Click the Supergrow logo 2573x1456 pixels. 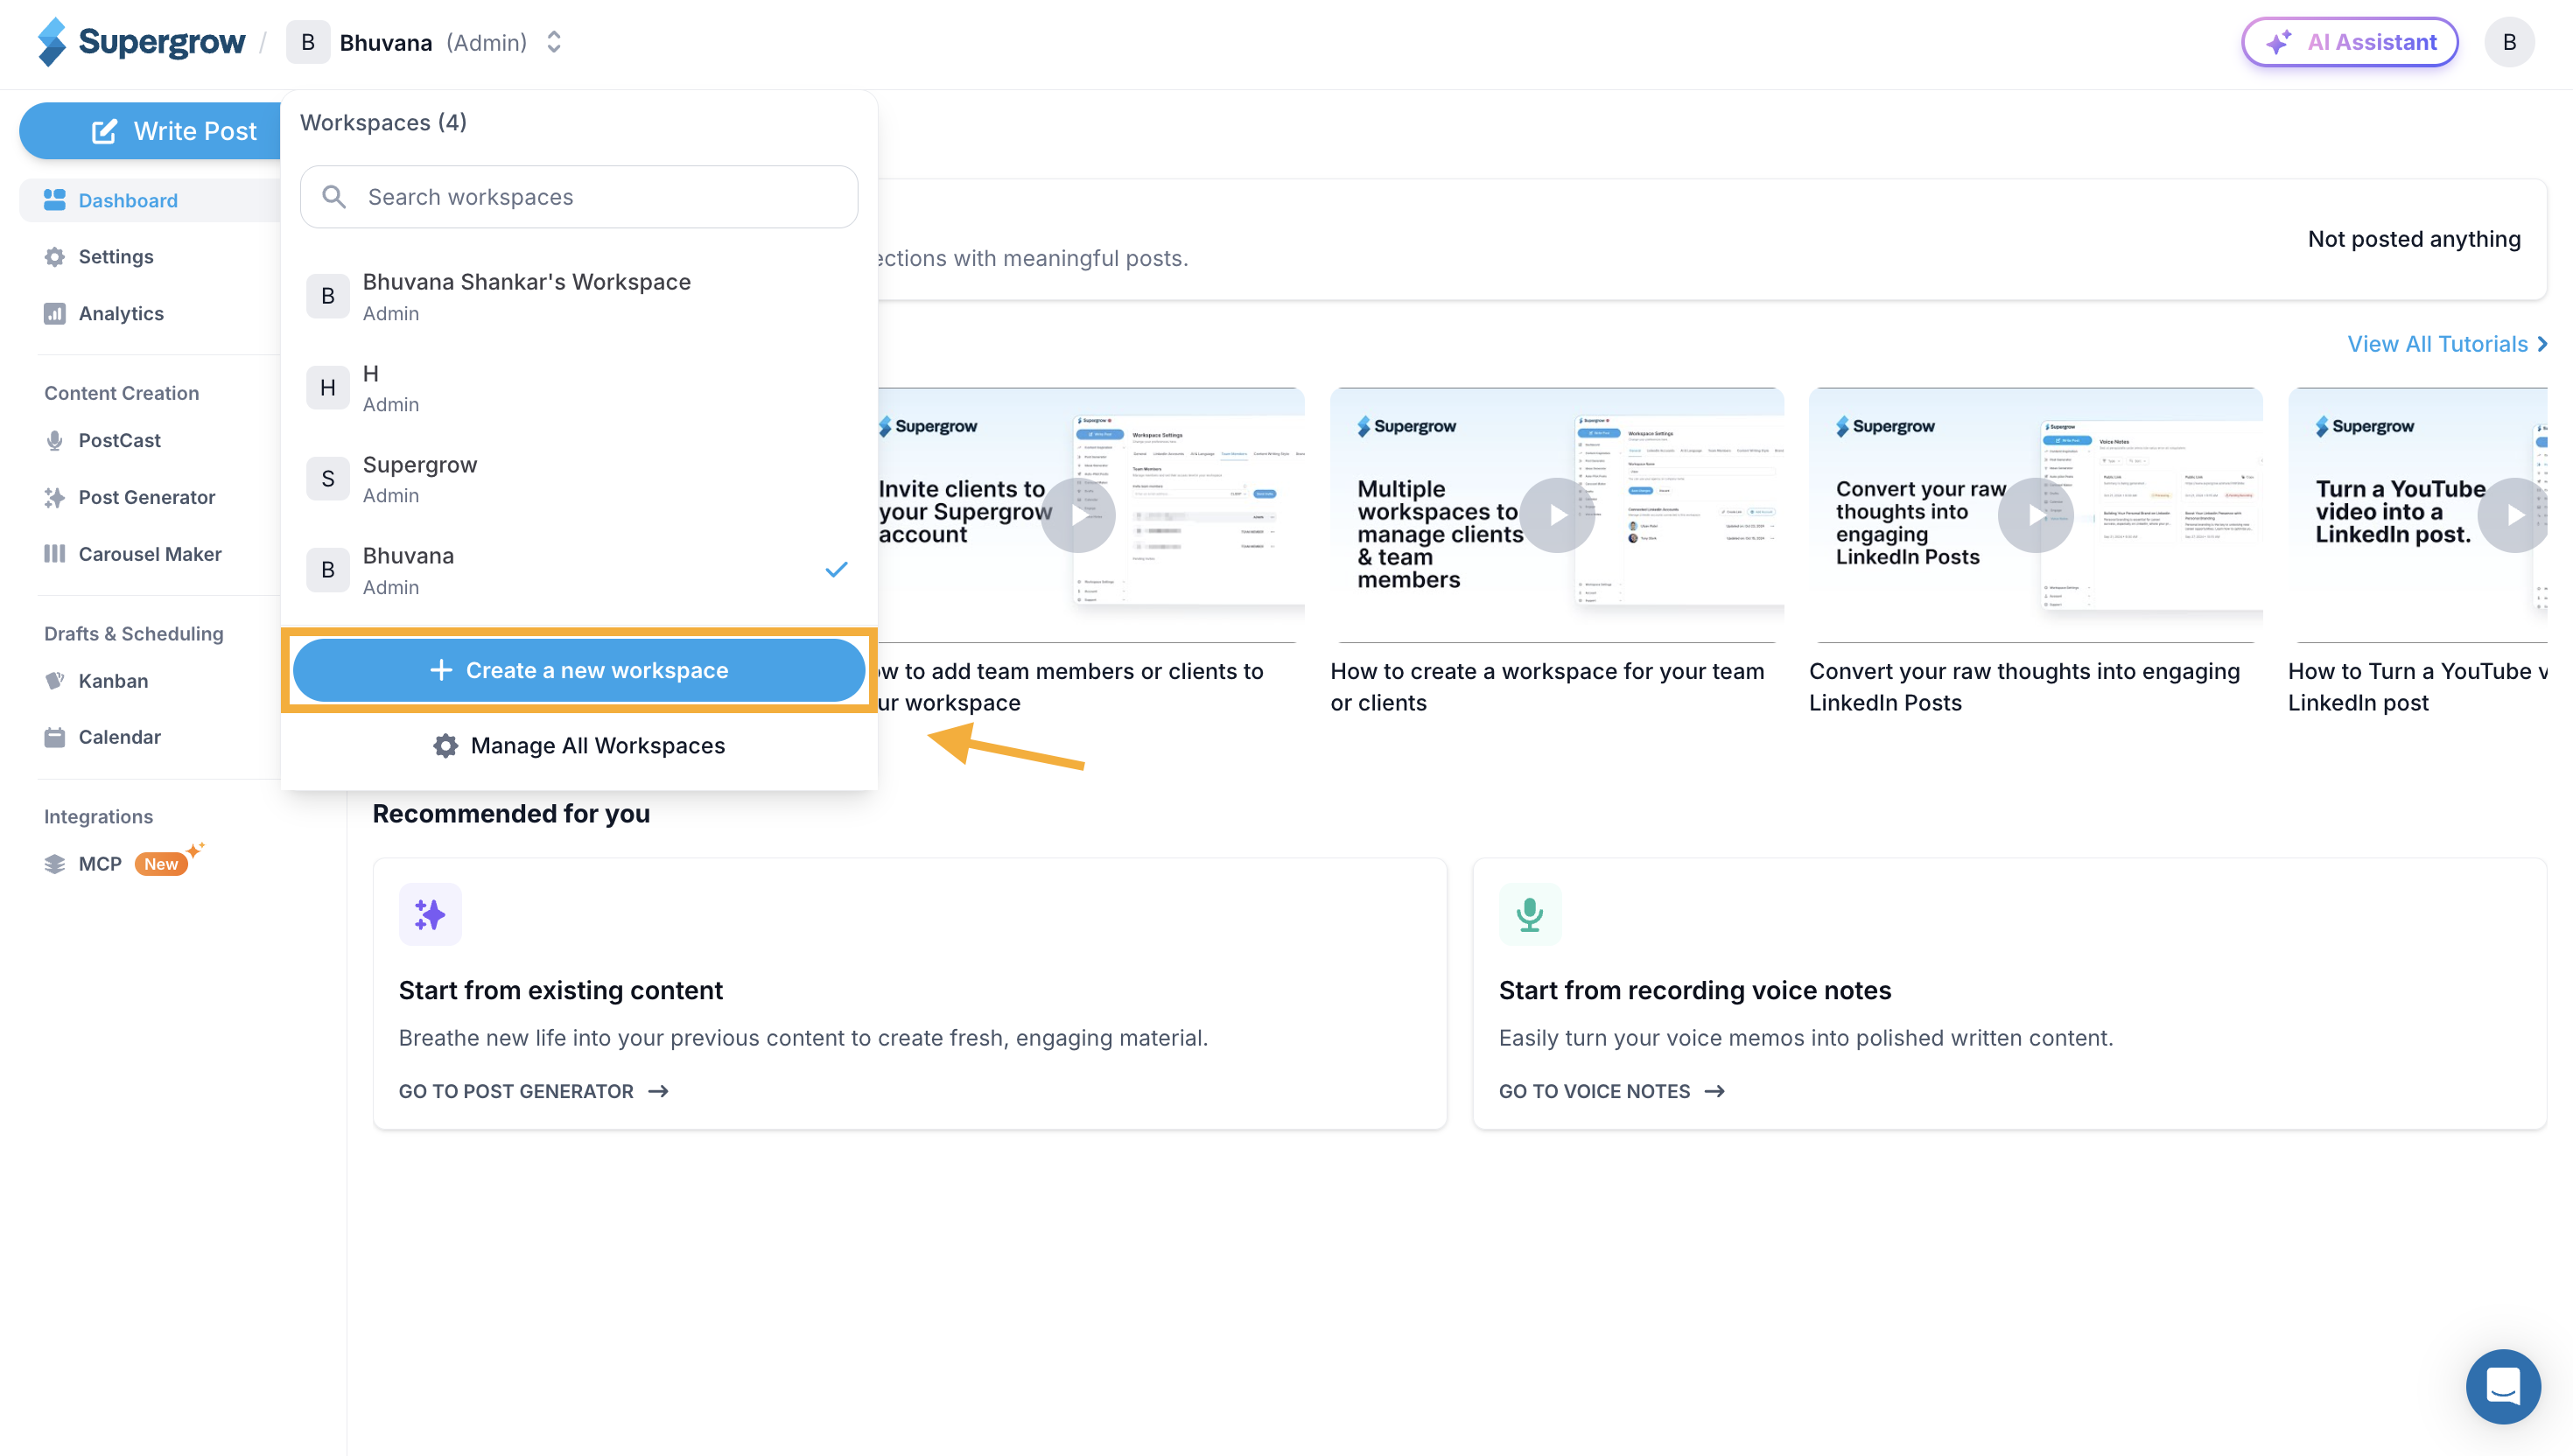(x=141, y=42)
